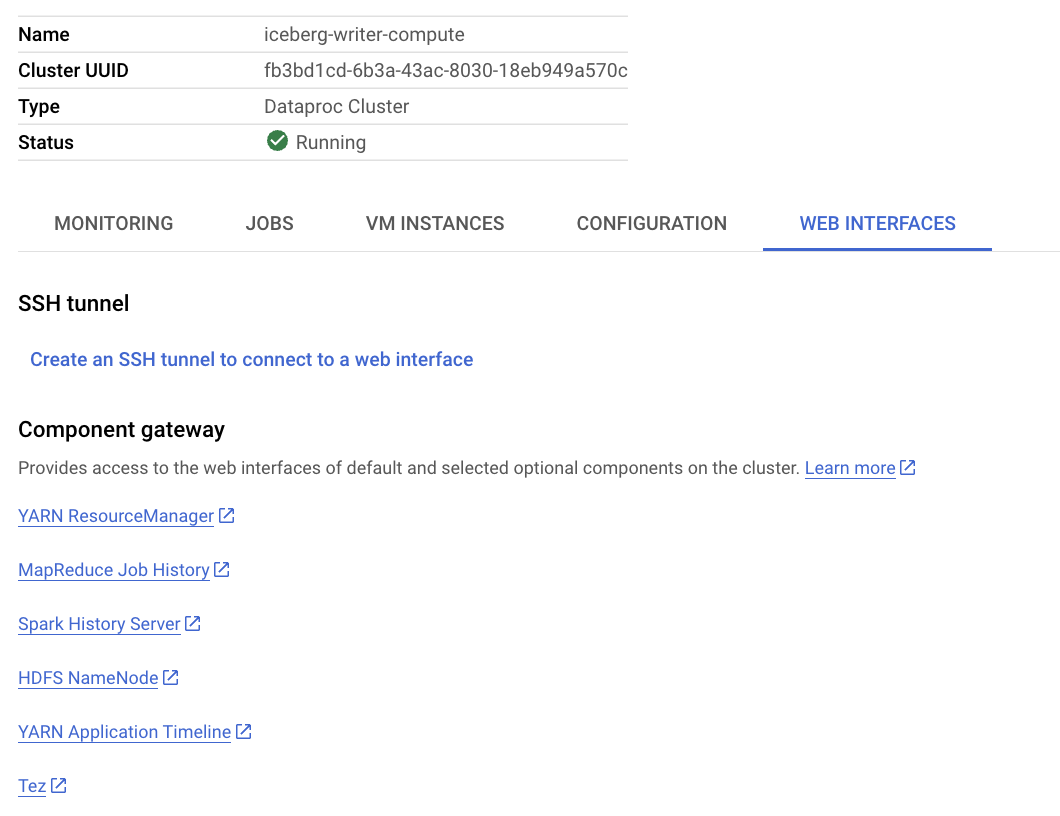Click external-link icon beside YARN ResourceManager
Screen dimensions: 1060x816
(x=227, y=516)
